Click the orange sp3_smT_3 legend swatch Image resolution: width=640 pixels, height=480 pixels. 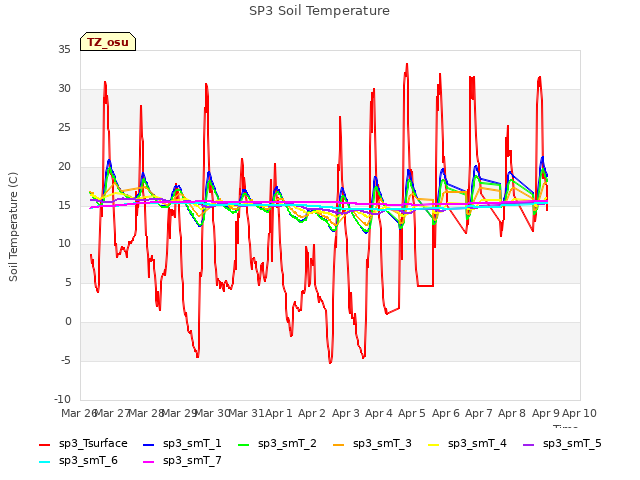339,444
